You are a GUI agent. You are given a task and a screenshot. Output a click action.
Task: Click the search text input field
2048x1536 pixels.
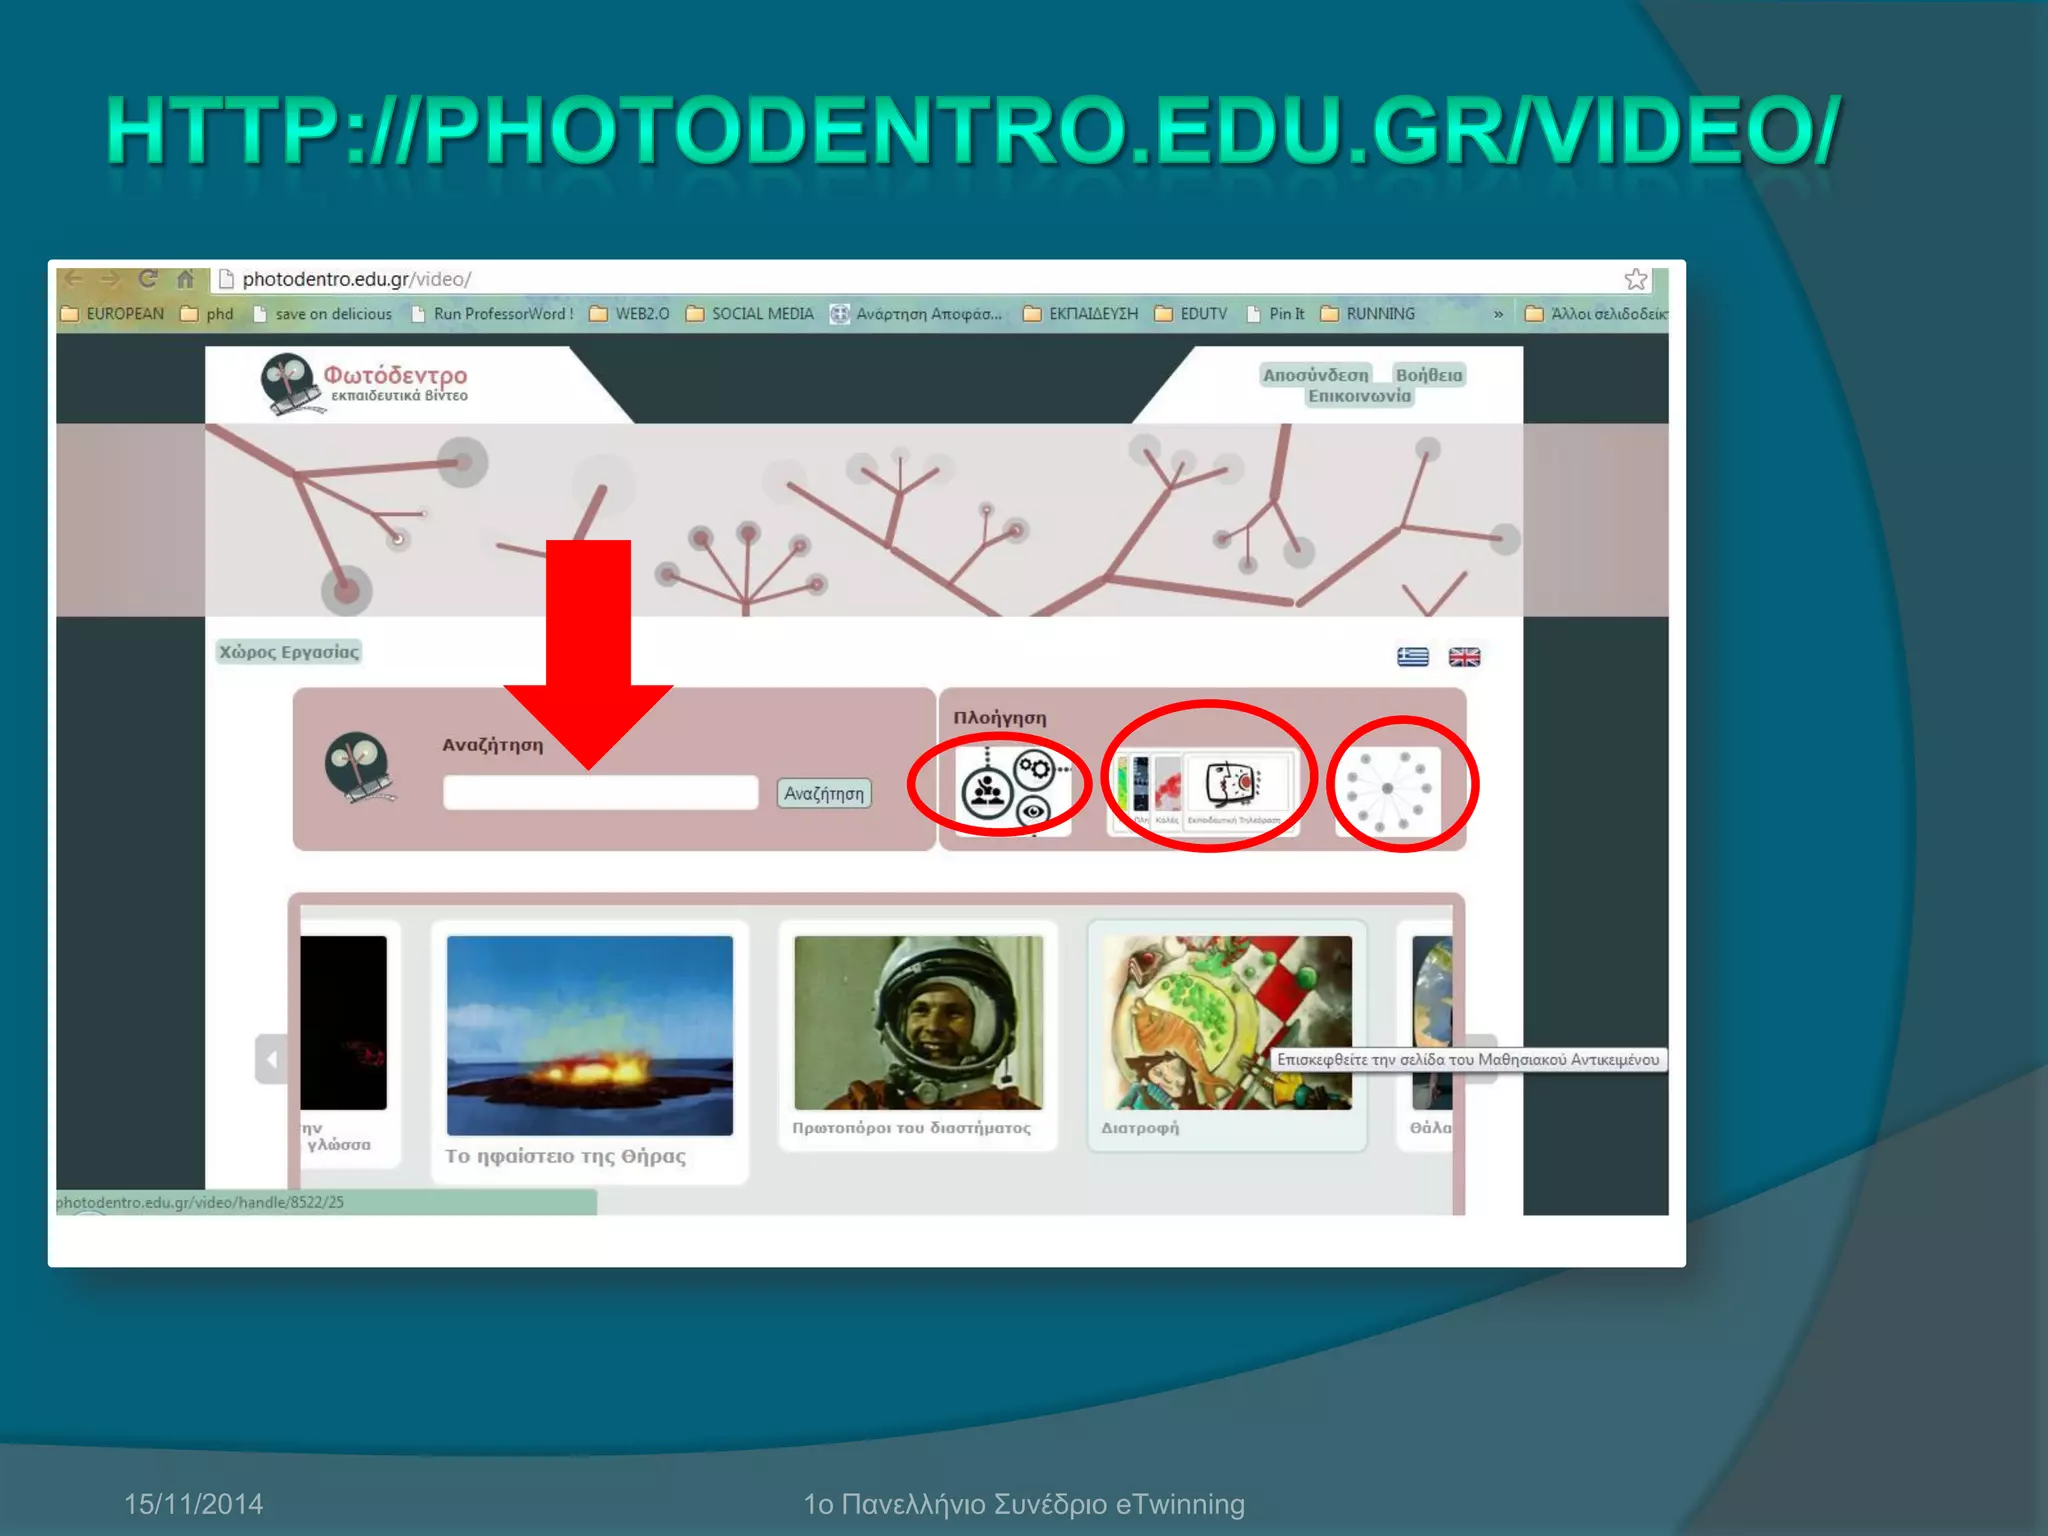click(x=600, y=793)
